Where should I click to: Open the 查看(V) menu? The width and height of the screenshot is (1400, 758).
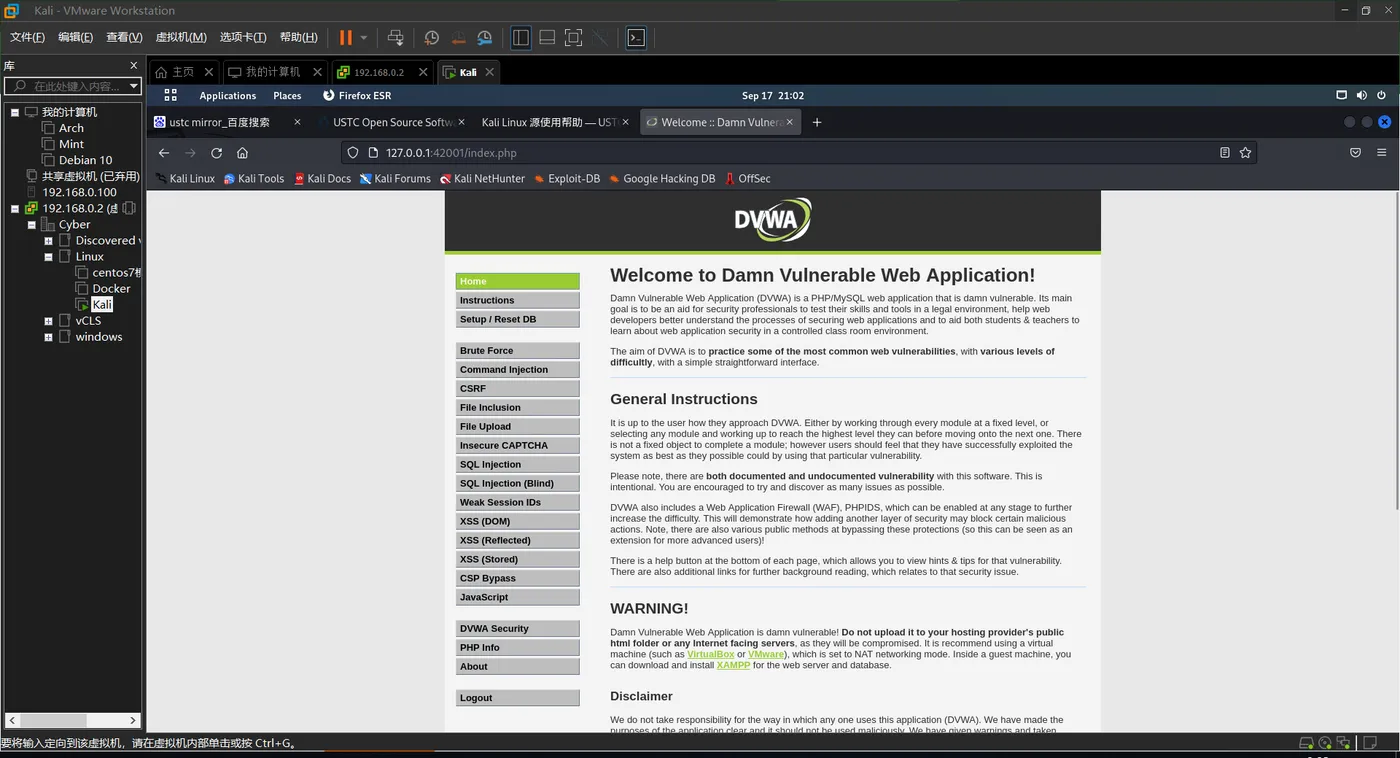point(124,37)
